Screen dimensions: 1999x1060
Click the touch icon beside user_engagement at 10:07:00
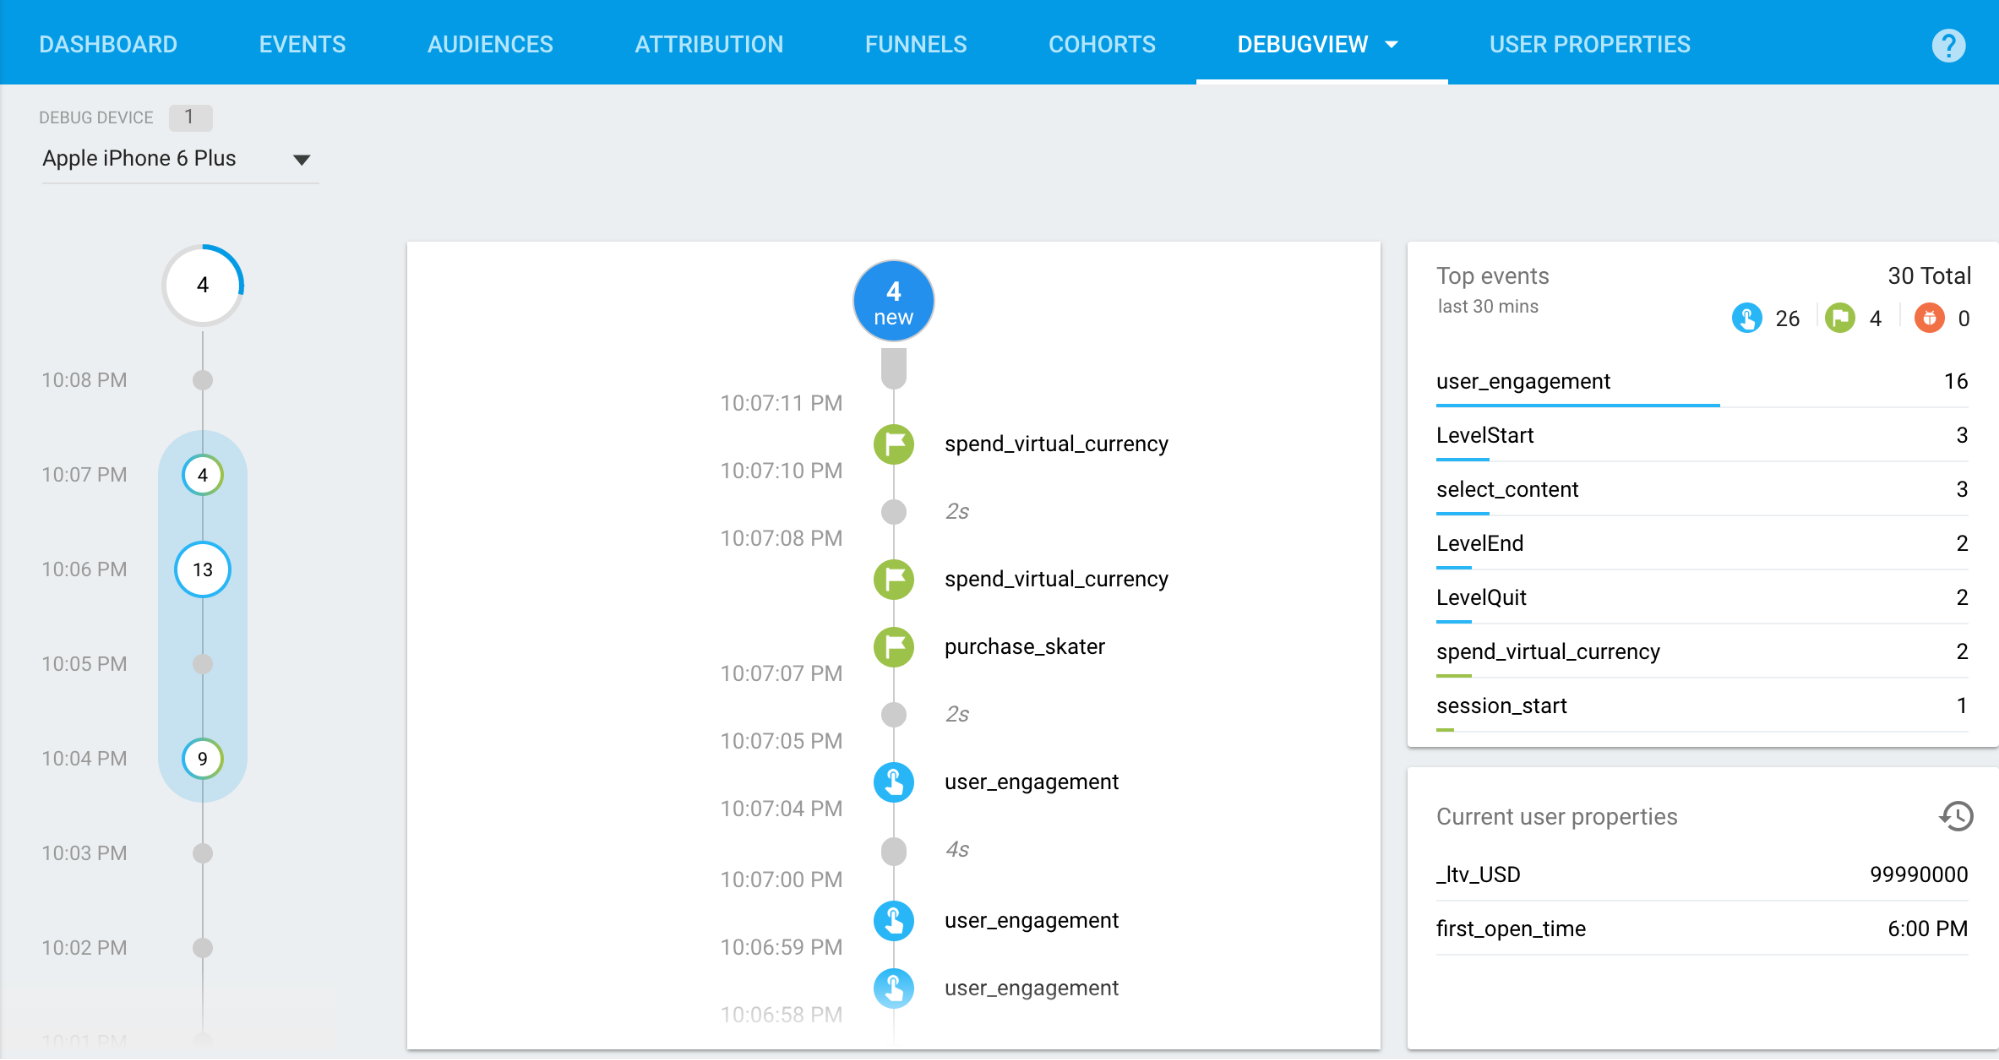(893, 920)
